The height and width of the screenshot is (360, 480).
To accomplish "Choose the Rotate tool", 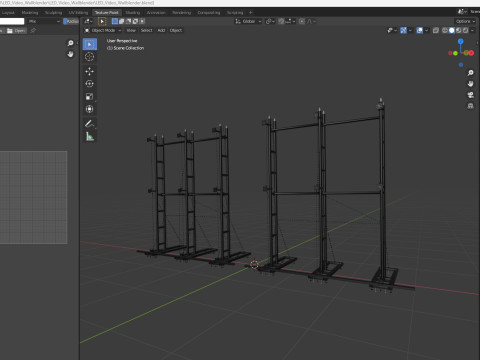I will (89, 84).
